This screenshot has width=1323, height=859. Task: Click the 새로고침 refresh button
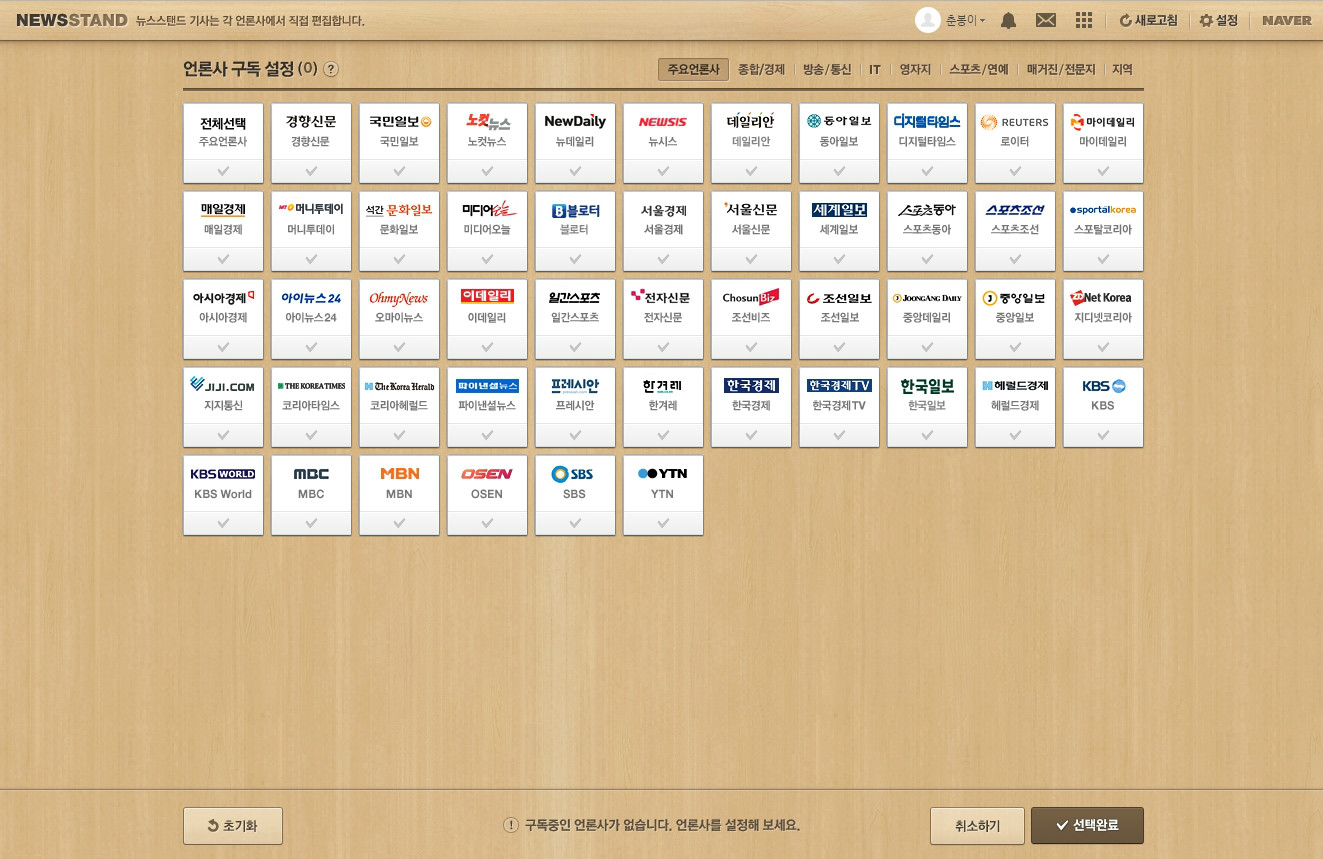tap(1148, 20)
